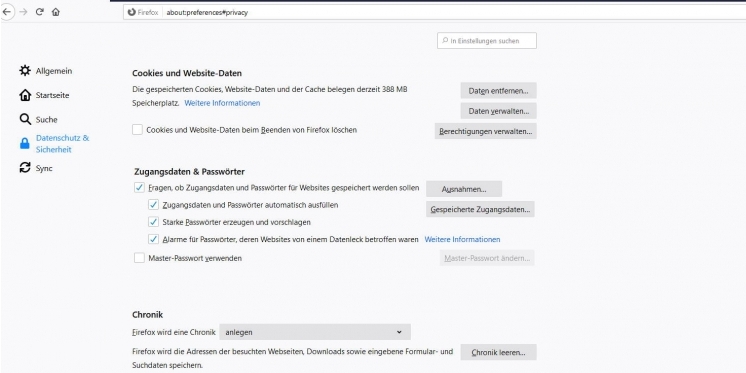Click the Startseite house icon
Image resolution: width=746 pixels, height=373 pixels.
click(x=25, y=95)
